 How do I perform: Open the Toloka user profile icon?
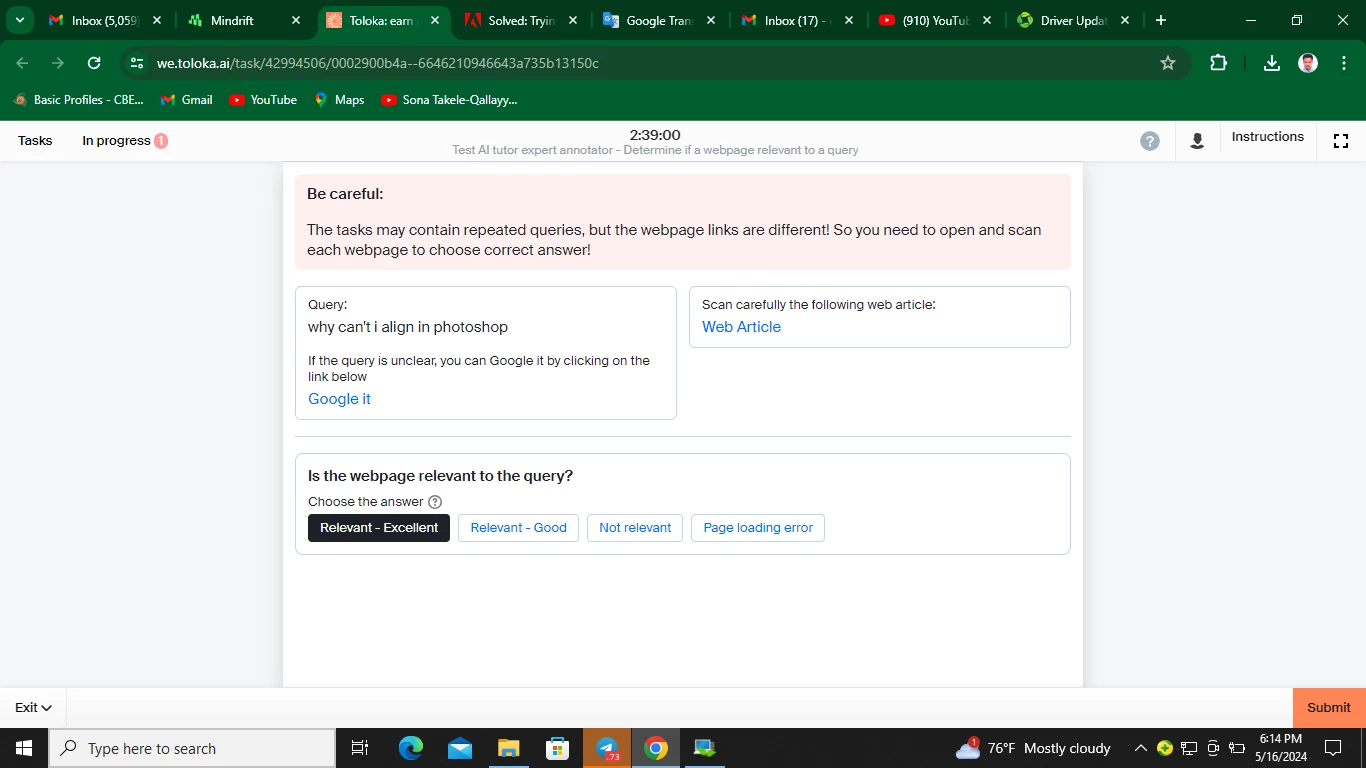pyautogui.click(x=1197, y=141)
